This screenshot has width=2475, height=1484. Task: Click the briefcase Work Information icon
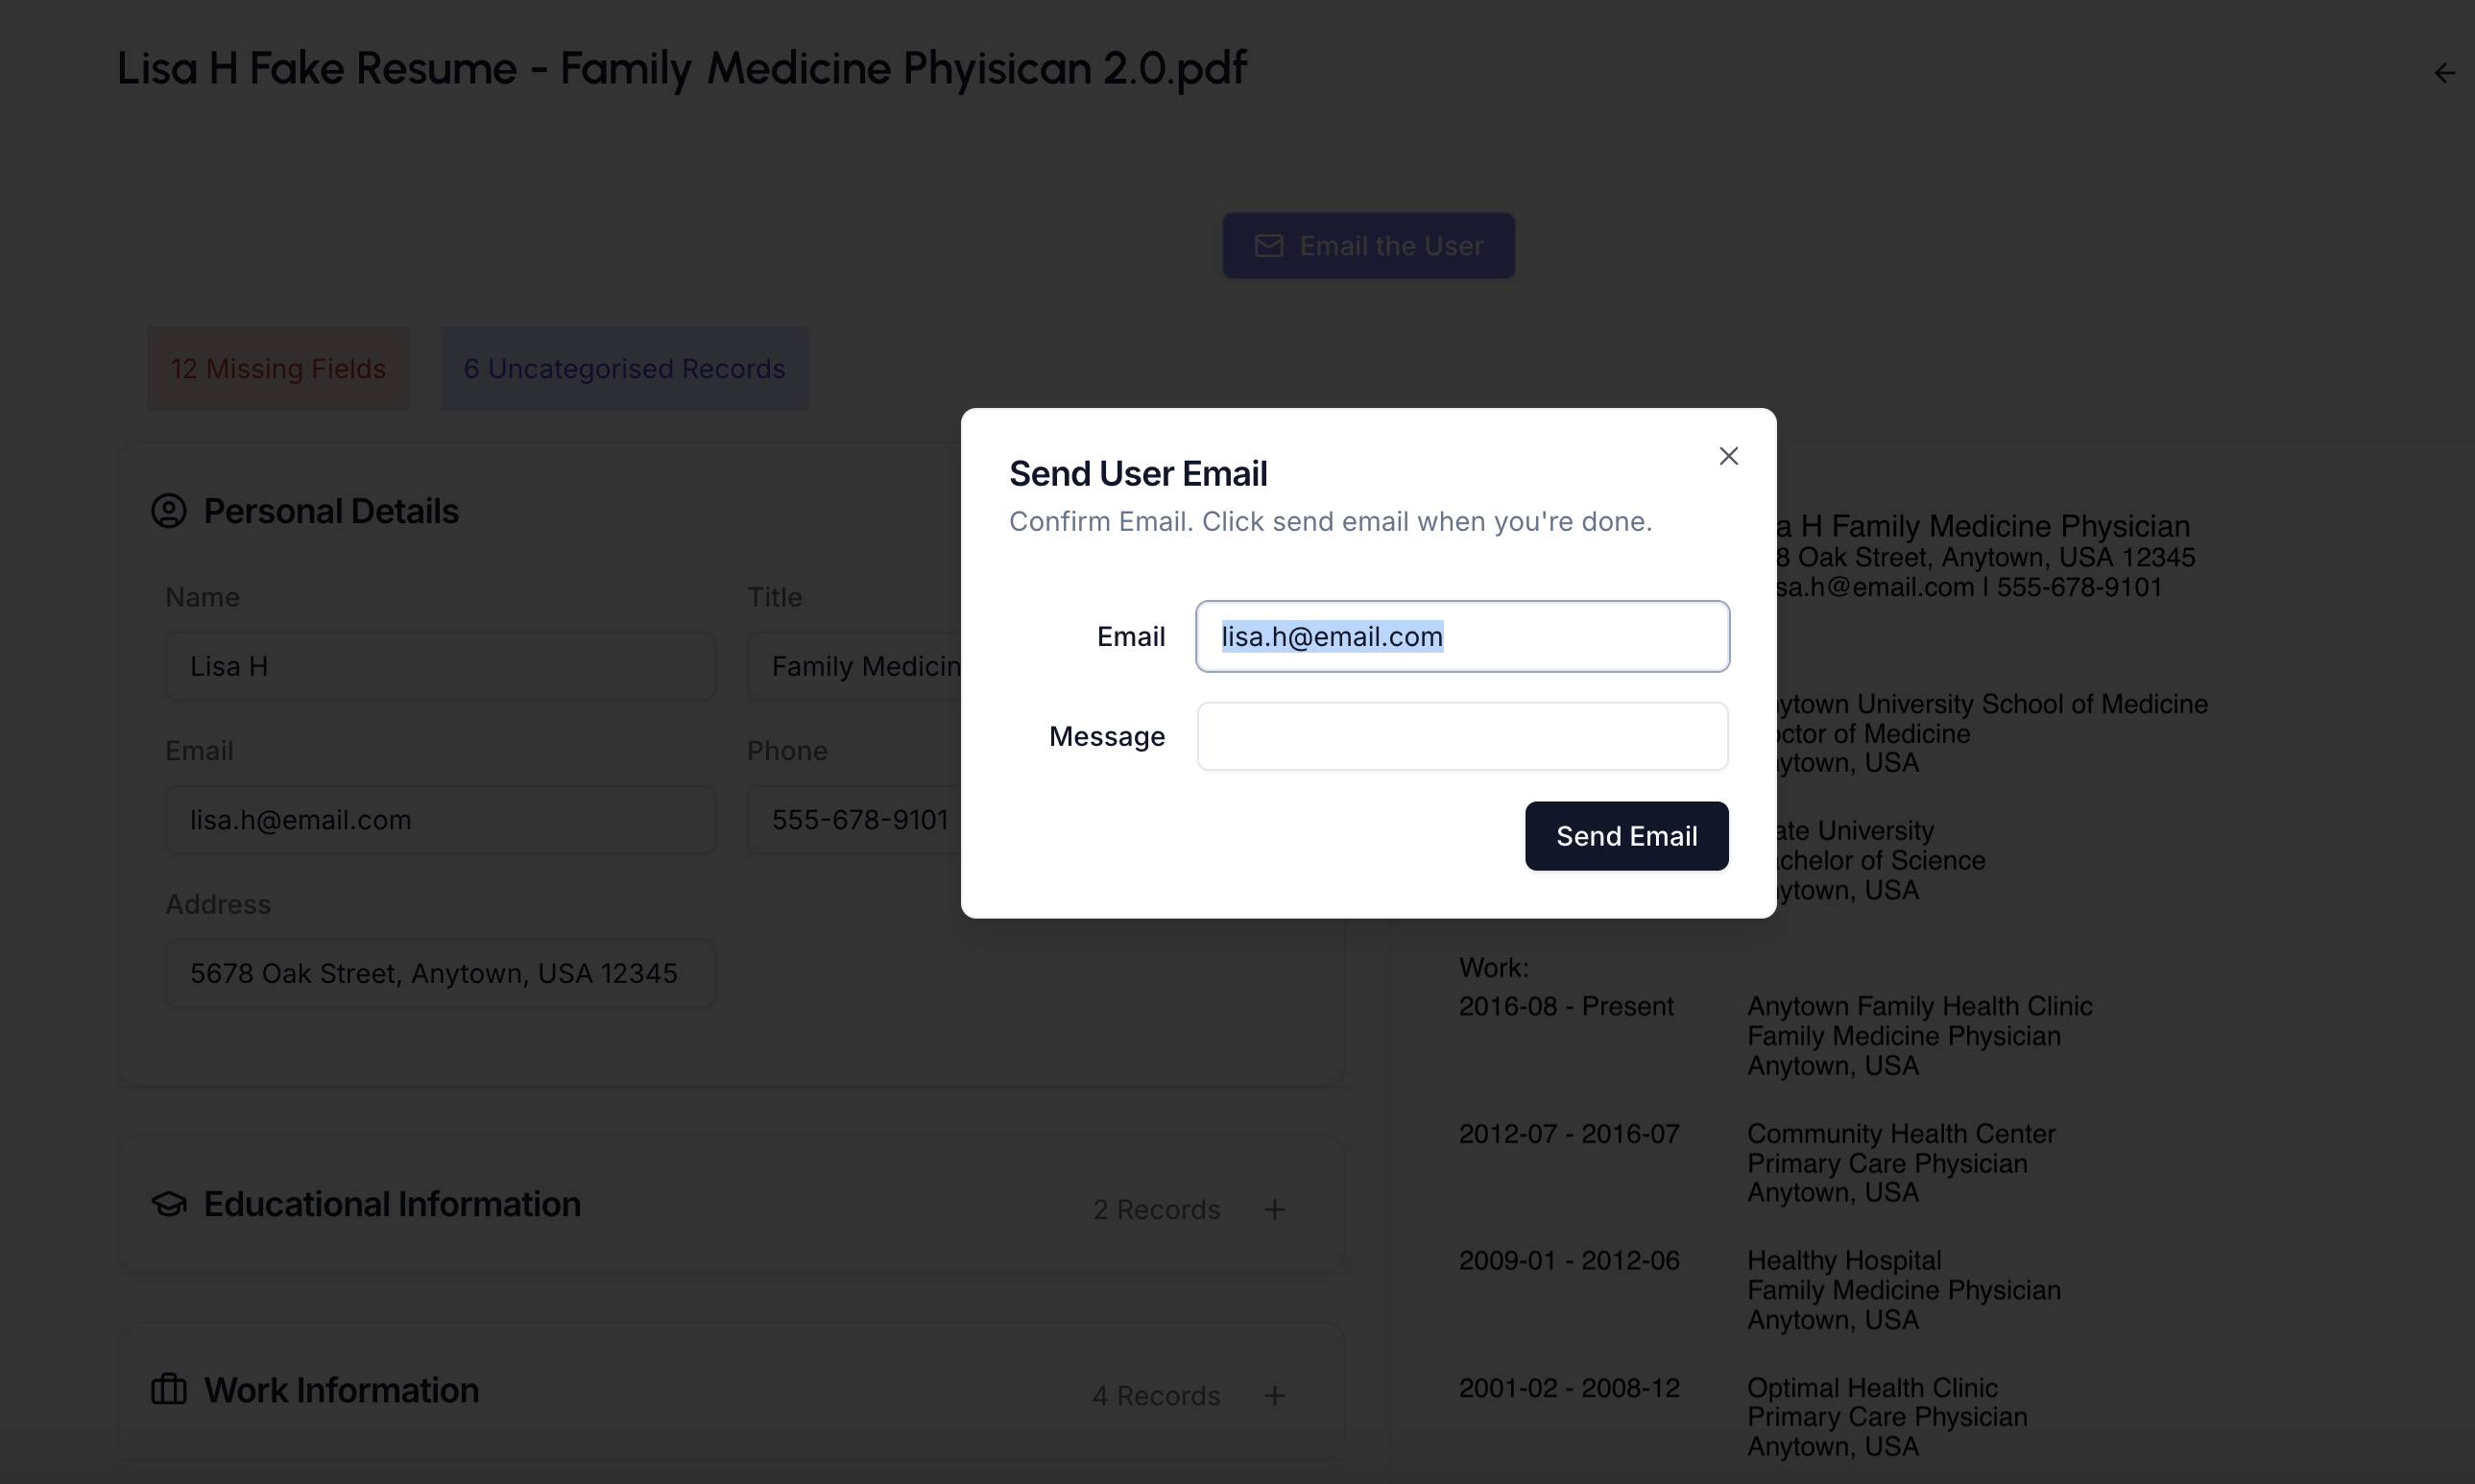169,1390
